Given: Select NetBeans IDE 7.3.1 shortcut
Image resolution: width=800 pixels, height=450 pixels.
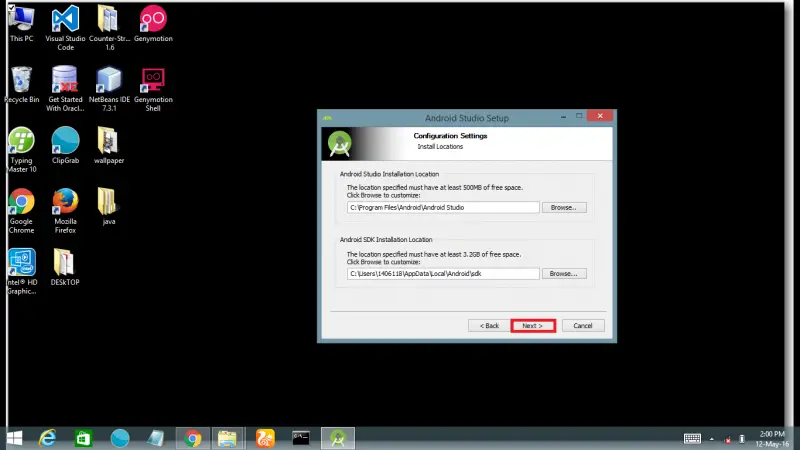Looking at the screenshot, I should tap(109, 89).
